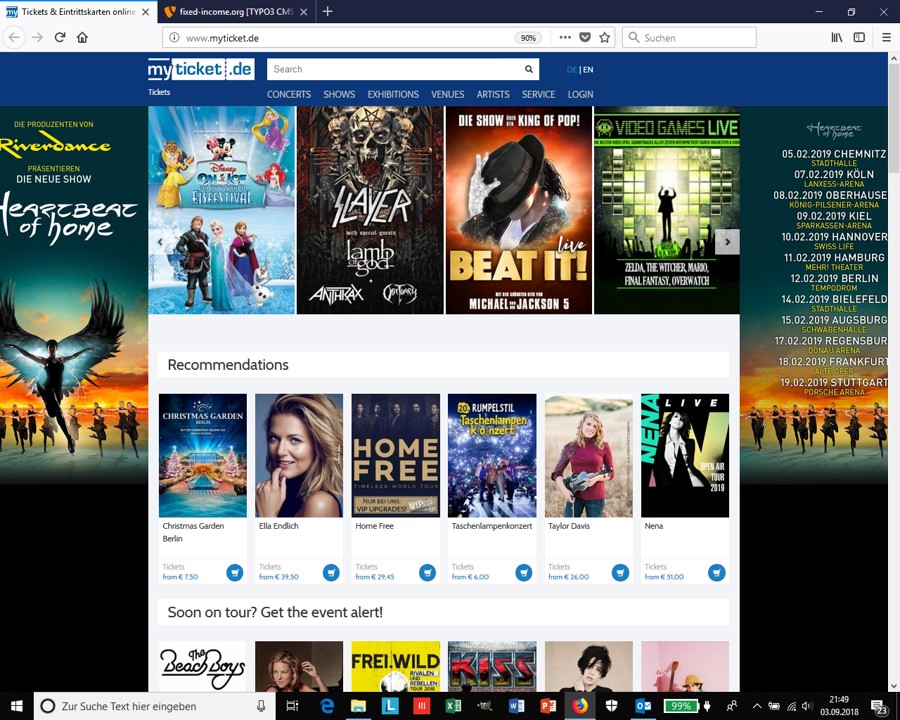Viewport: 900px width, 720px height.
Task: Save page to Pocket icon
Action: pos(585,37)
